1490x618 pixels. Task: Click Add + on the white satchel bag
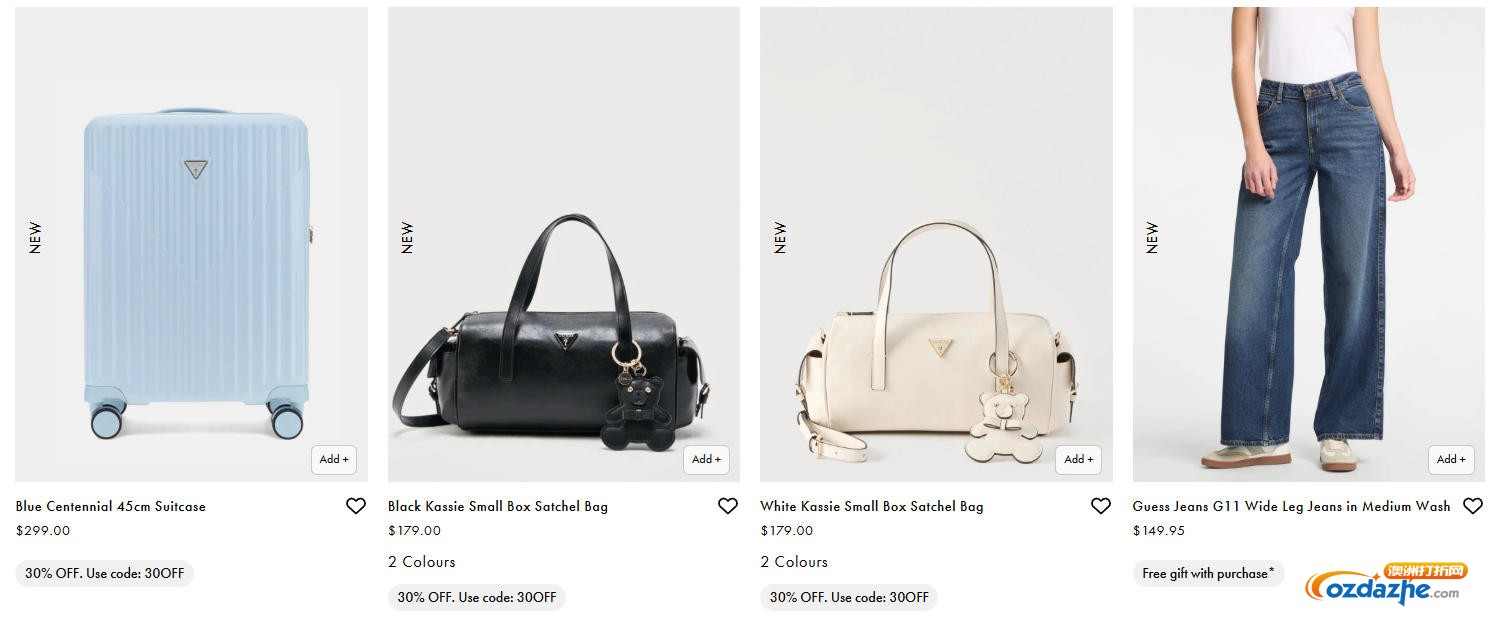pyautogui.click(x=1079, y=459)
